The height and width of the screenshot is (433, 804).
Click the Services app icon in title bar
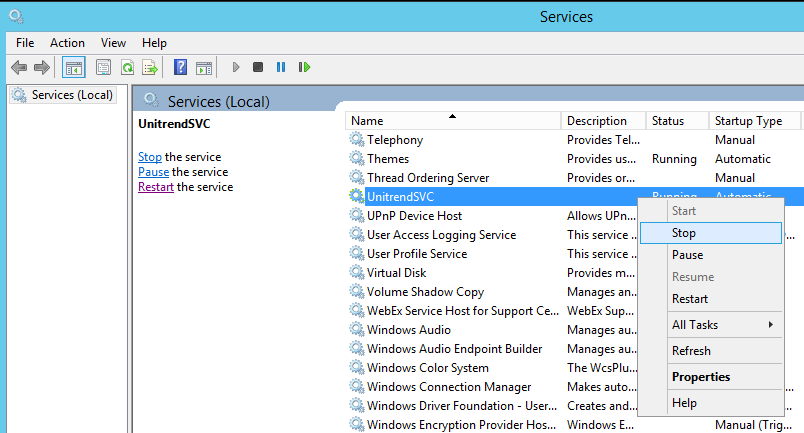coord(16,16)
